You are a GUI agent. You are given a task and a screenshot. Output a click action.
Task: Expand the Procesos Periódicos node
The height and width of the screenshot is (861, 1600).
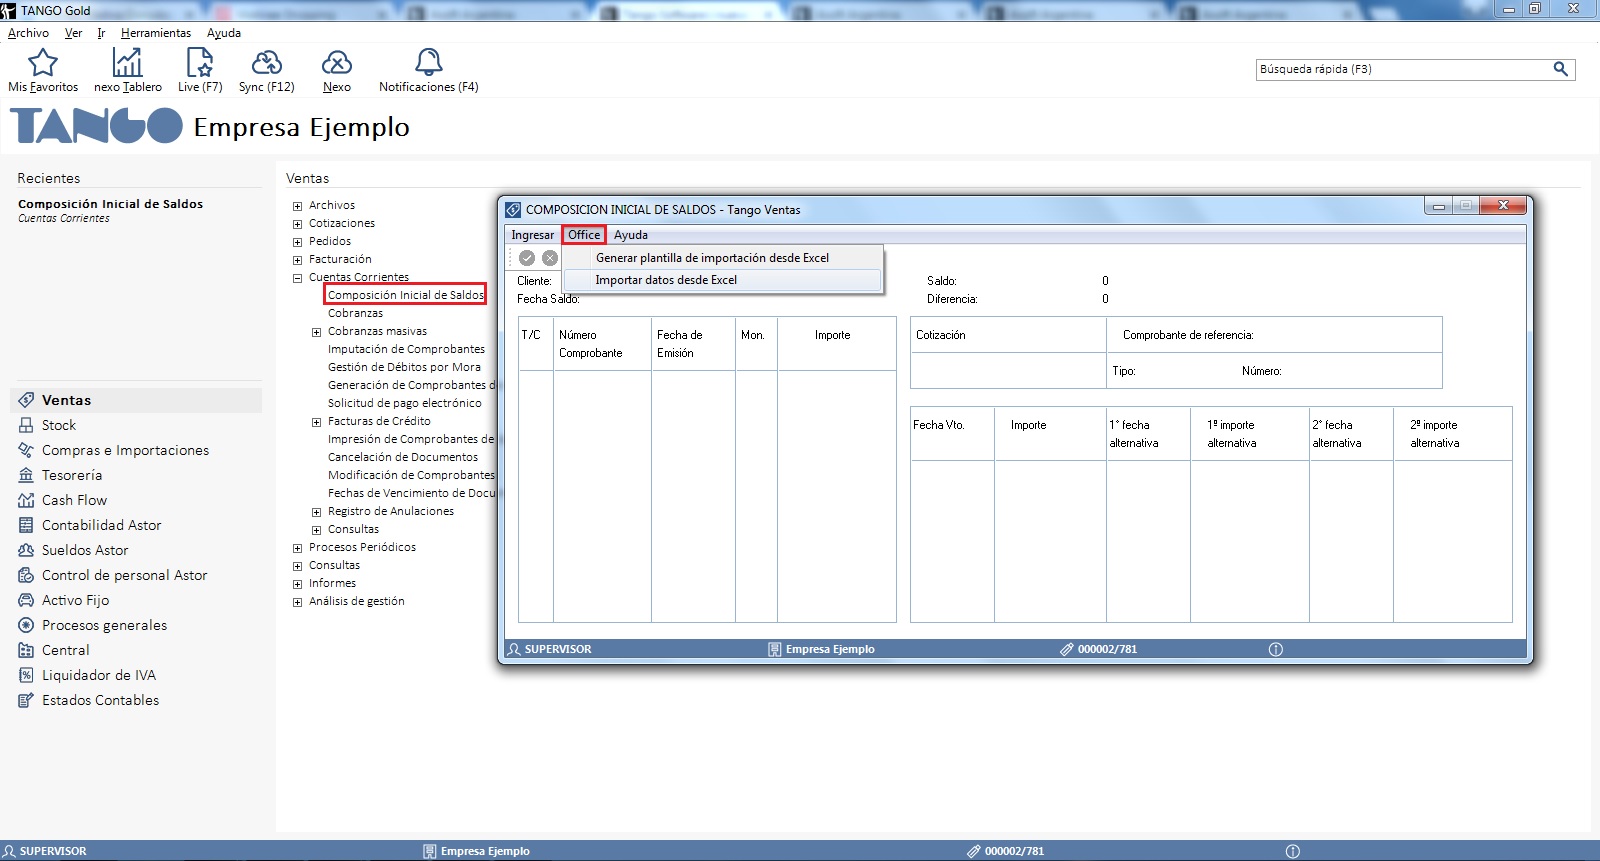297,548
